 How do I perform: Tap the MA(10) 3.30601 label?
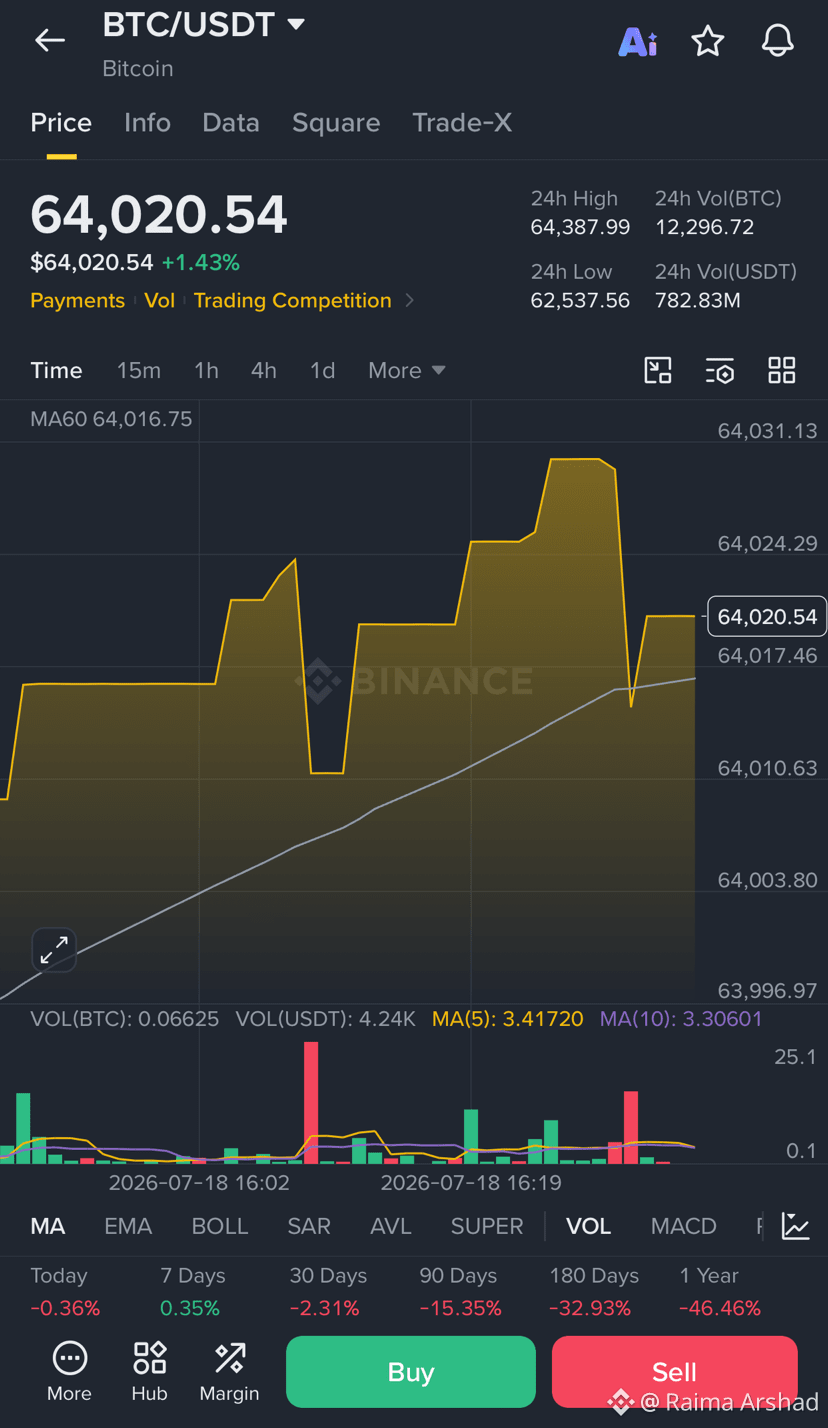pyautogui.click(x=681, y=1019)
